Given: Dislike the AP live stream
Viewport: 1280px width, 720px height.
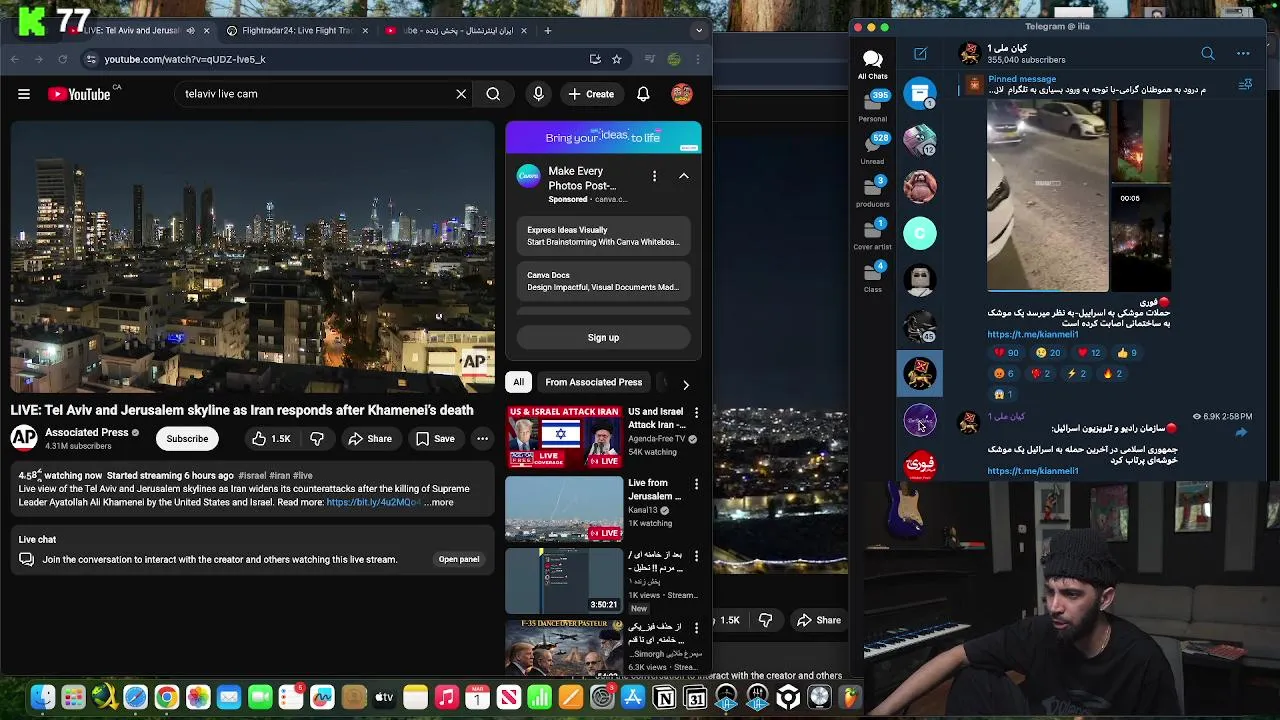Looking at the screenshot, I should 317,439.
